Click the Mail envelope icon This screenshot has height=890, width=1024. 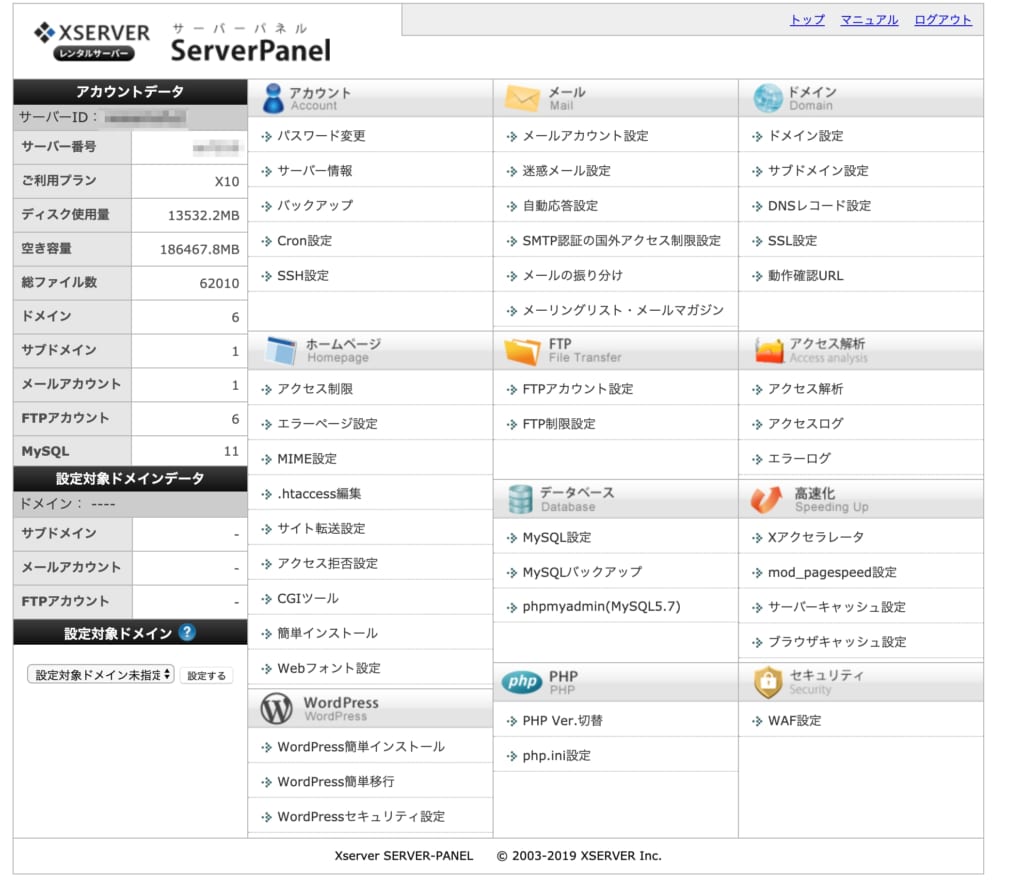tap(522, 99)
